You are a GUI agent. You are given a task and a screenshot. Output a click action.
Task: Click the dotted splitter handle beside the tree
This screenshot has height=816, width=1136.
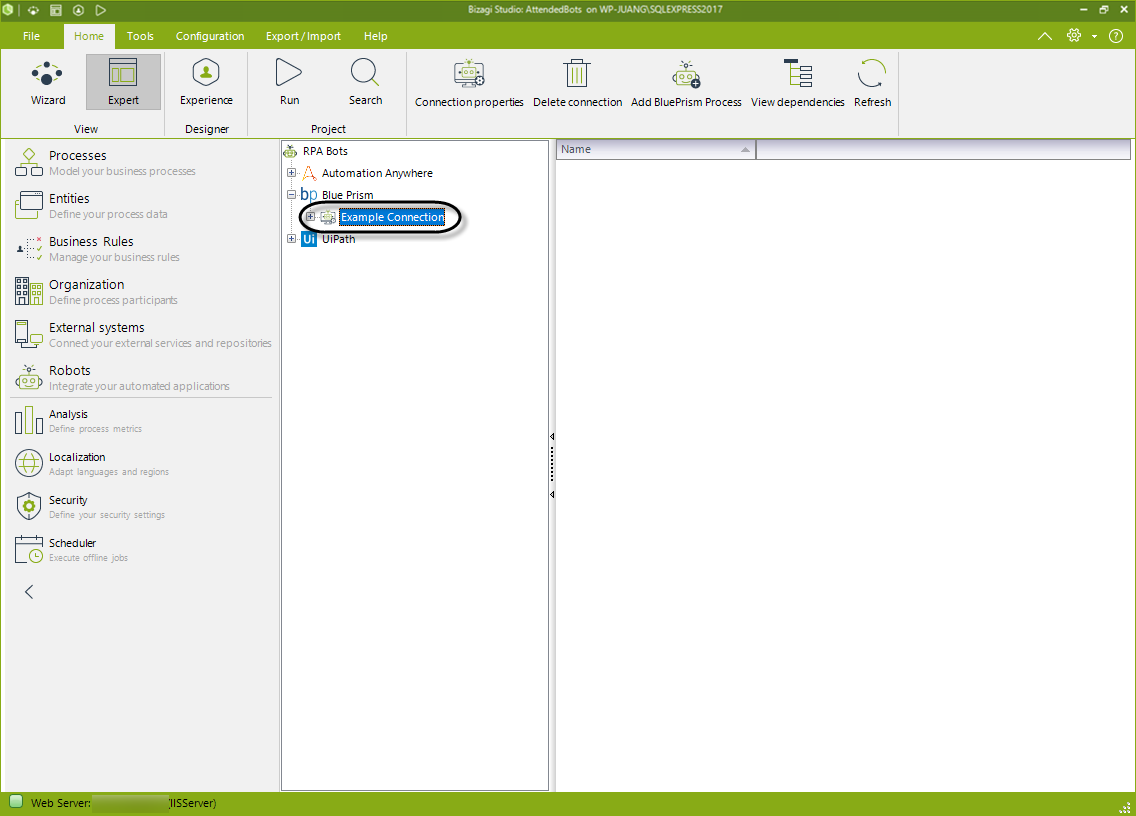tap(552, 465)
